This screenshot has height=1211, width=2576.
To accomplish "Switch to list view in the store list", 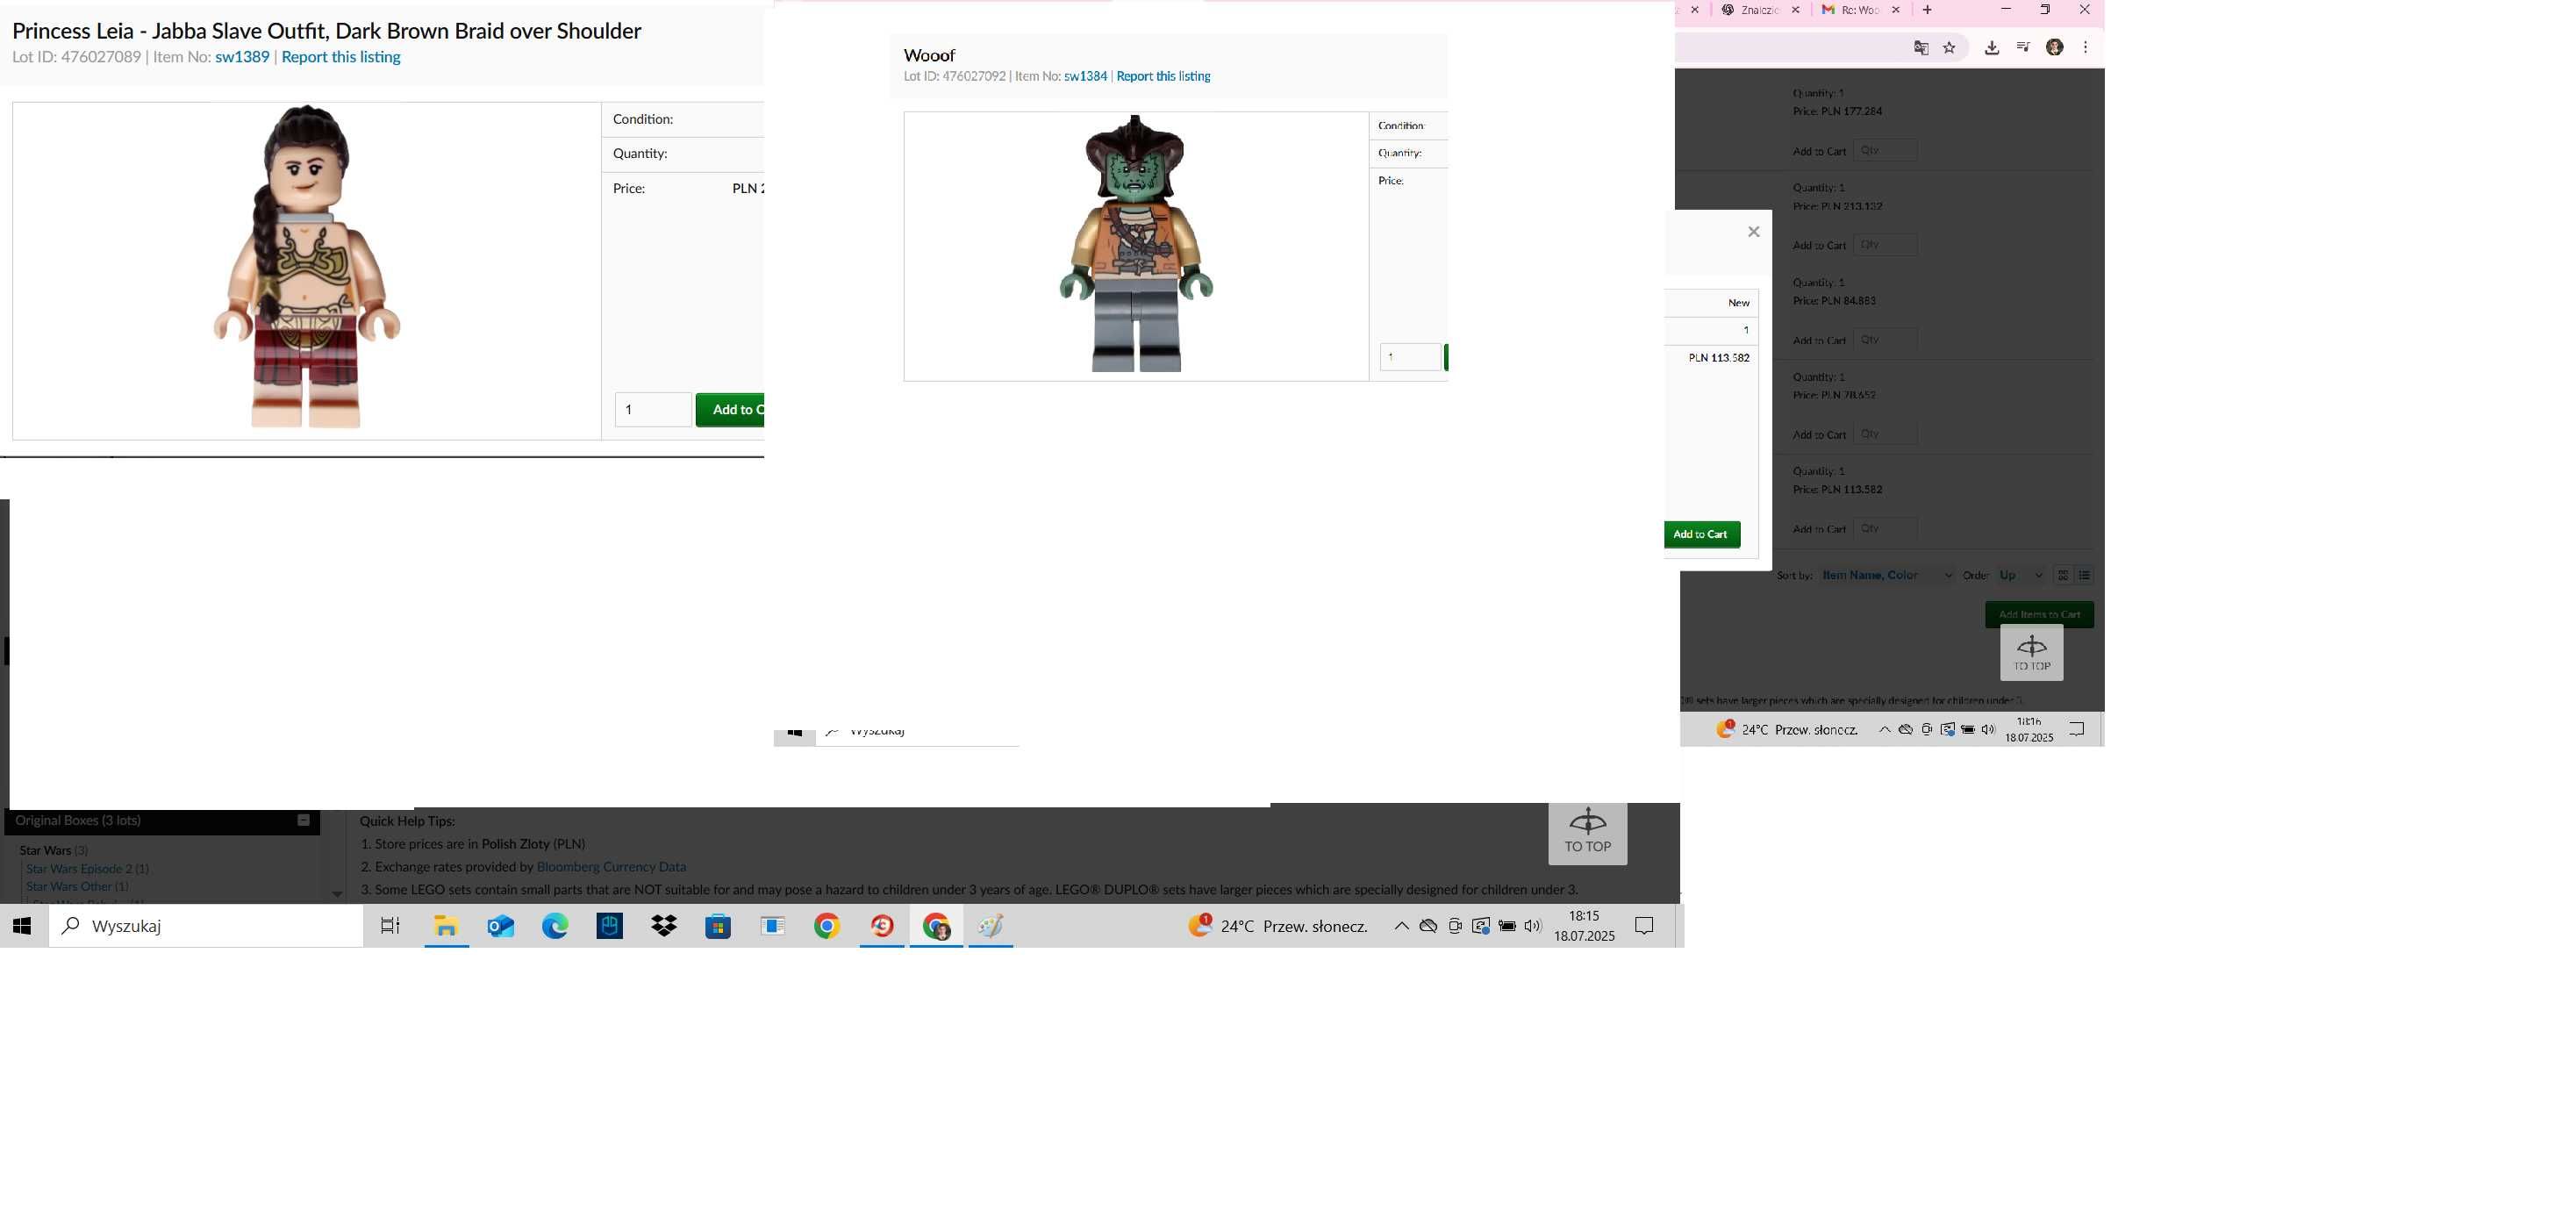I will click(x=2085, y=575).
